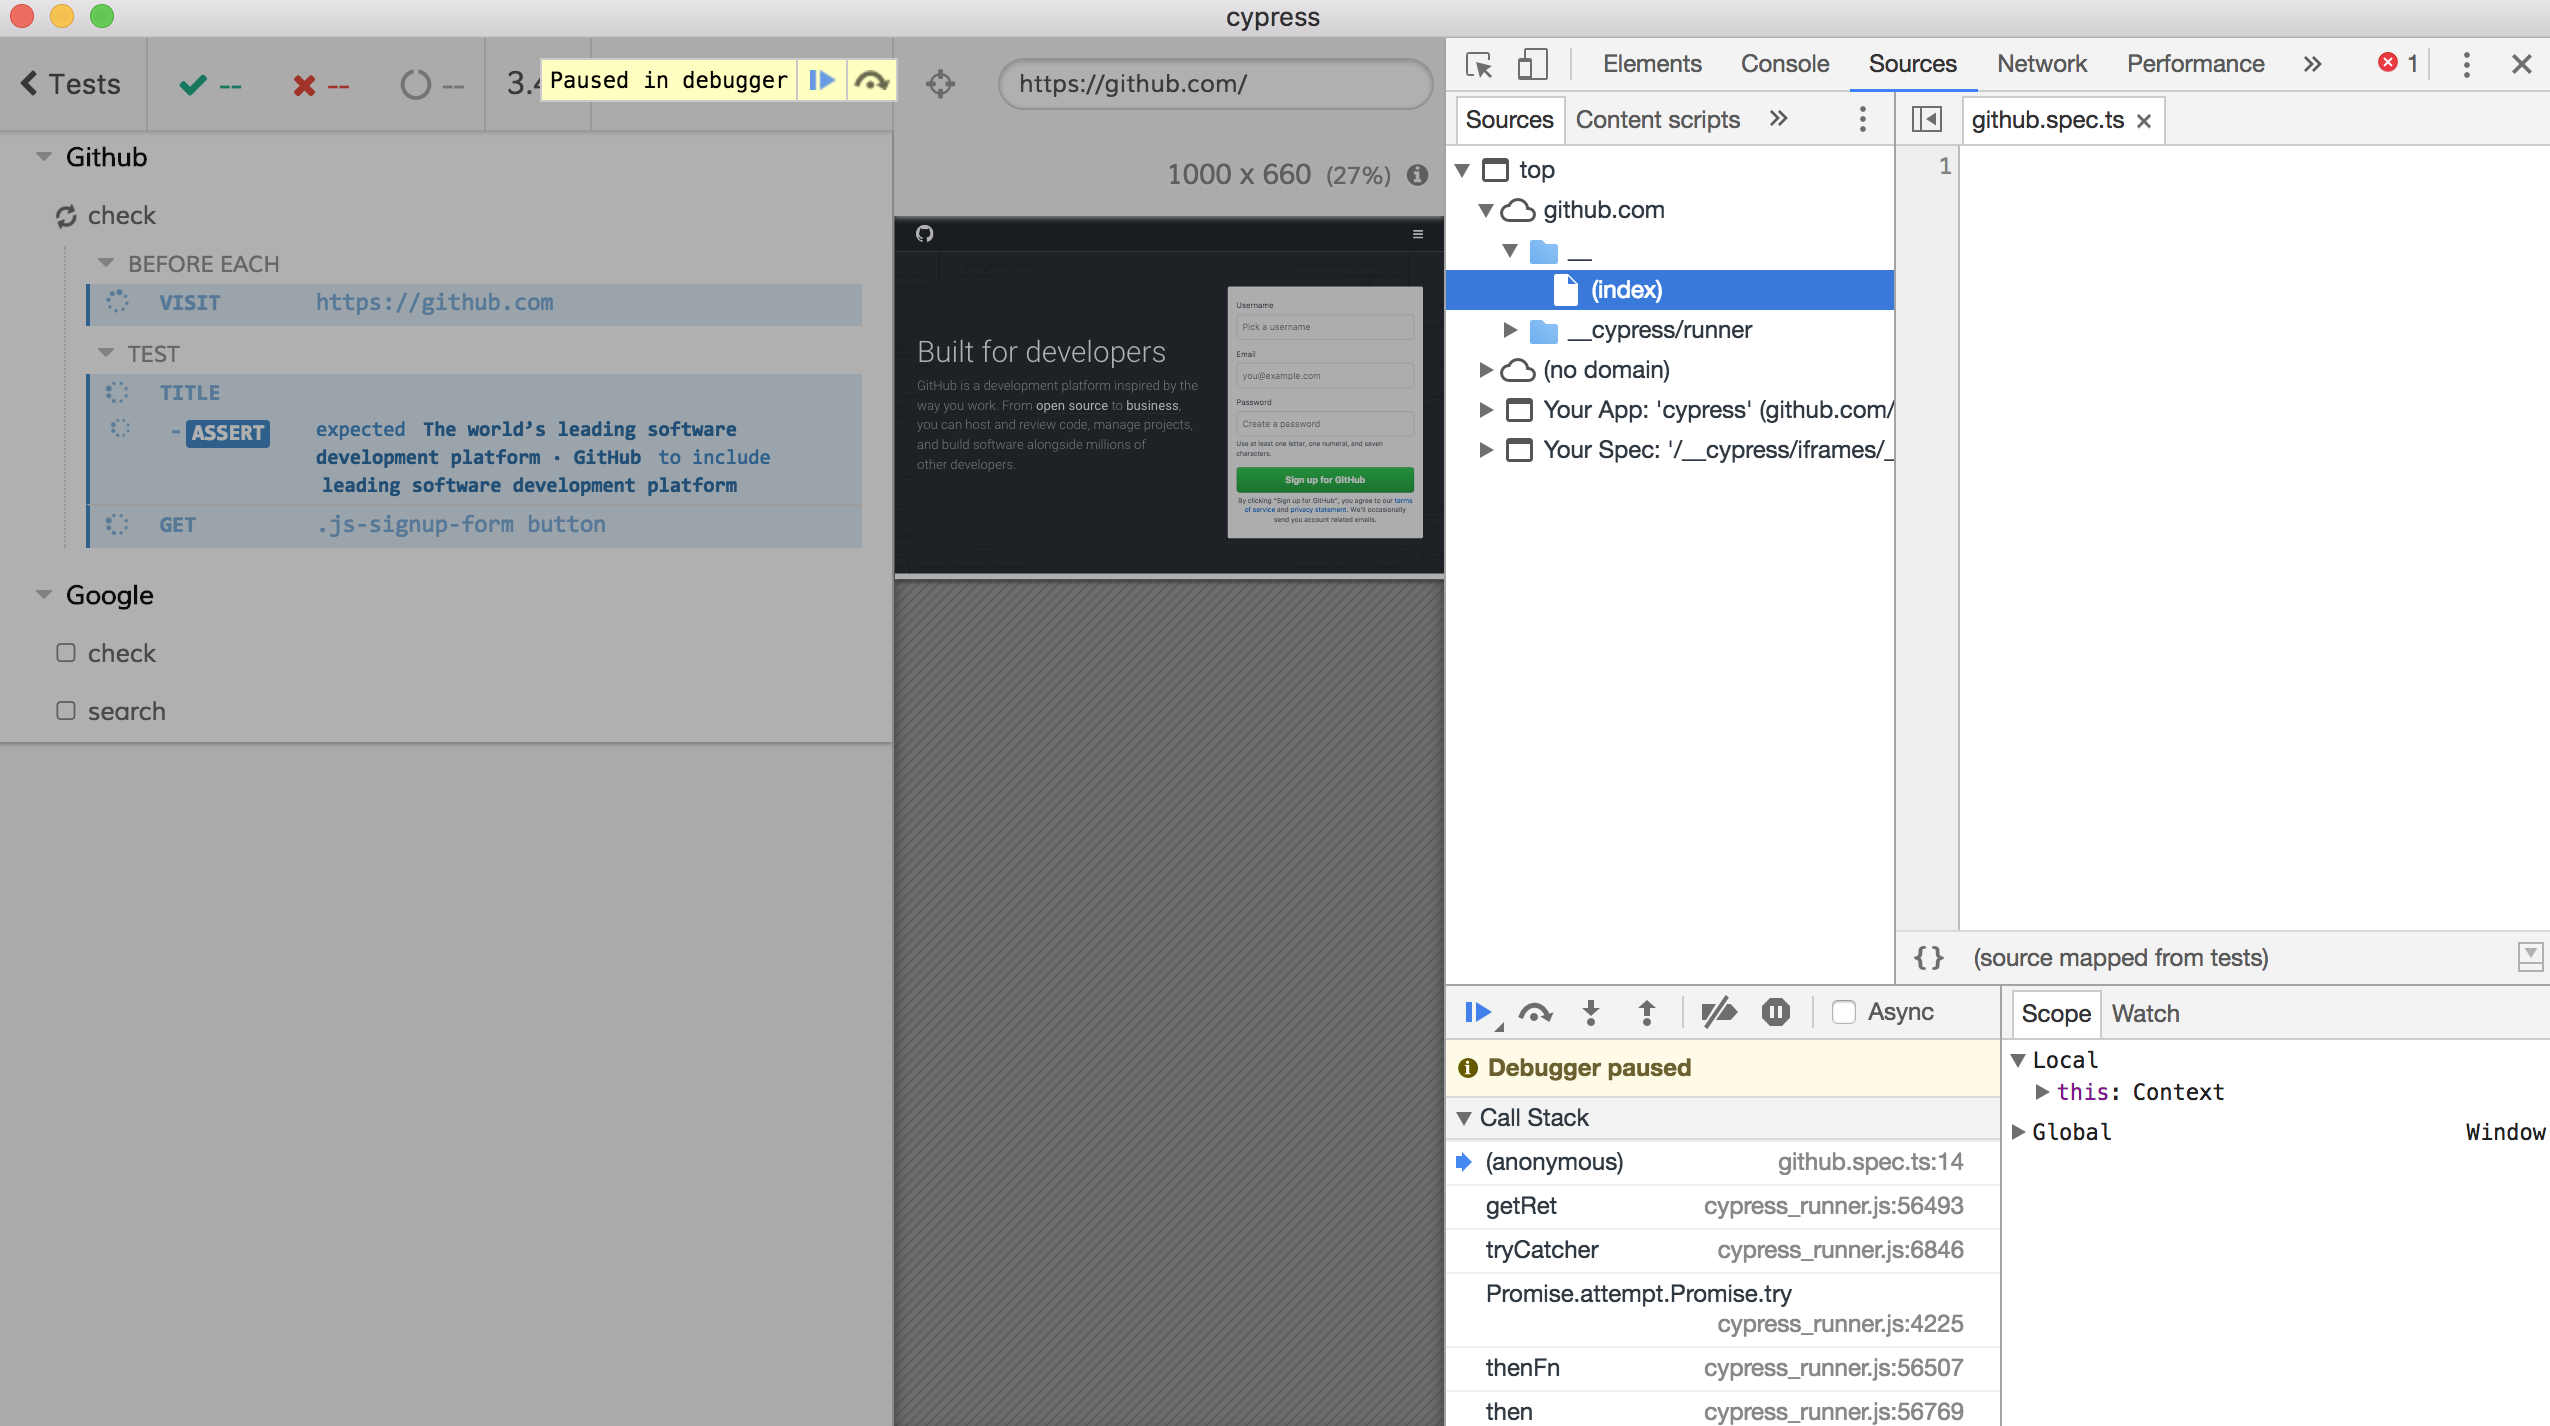Click Sign up for GitHub in preview
The image size is (2550, 1426).
(1324, 480)
